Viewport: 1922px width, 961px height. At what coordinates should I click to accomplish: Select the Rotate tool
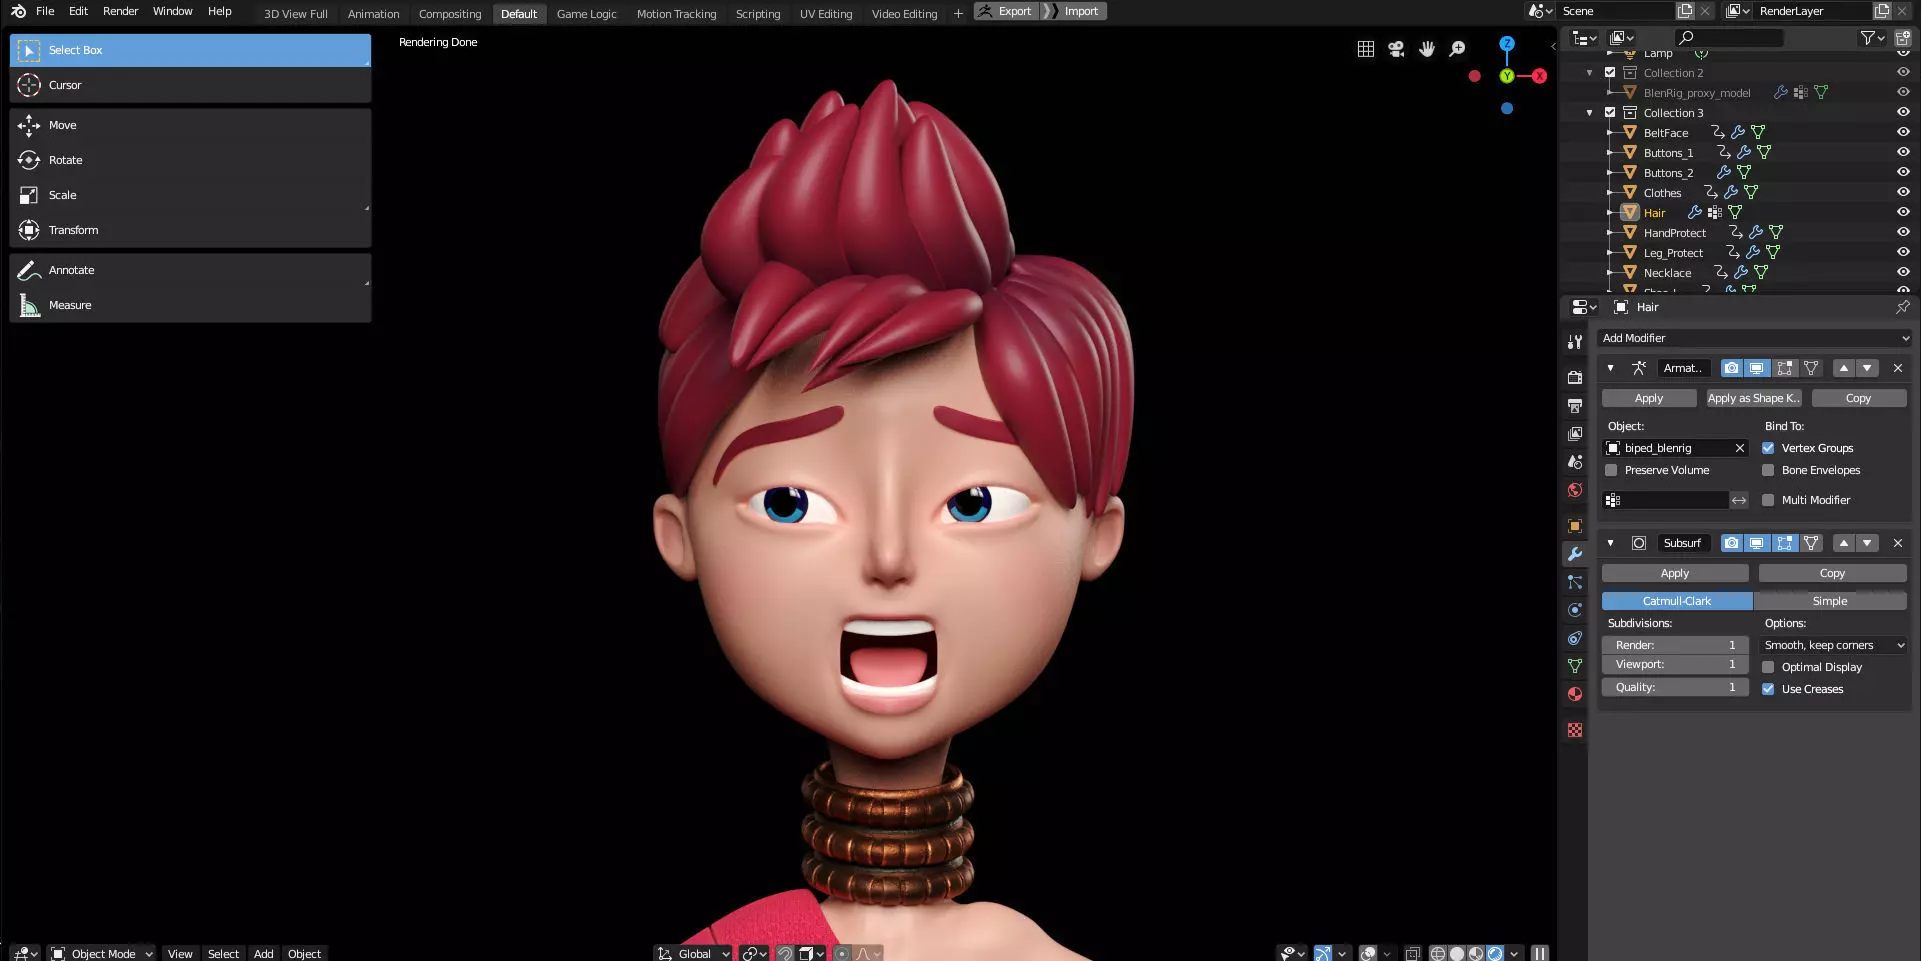(190, 160)
